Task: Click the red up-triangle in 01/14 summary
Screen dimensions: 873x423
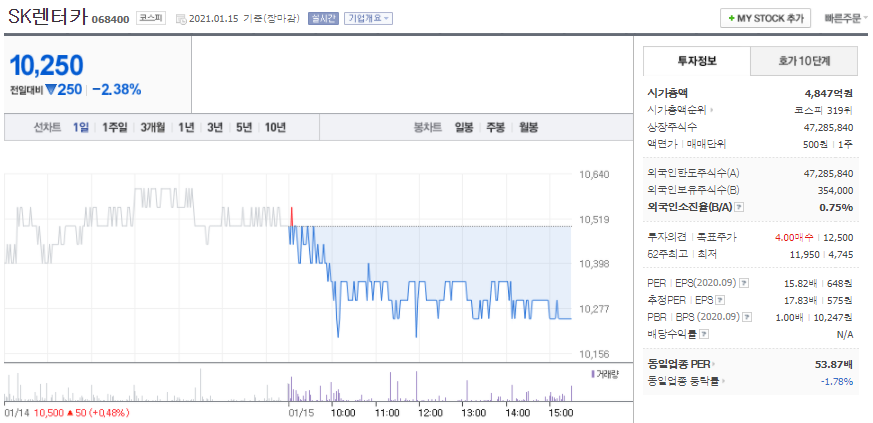Action: tap(70, 413)
